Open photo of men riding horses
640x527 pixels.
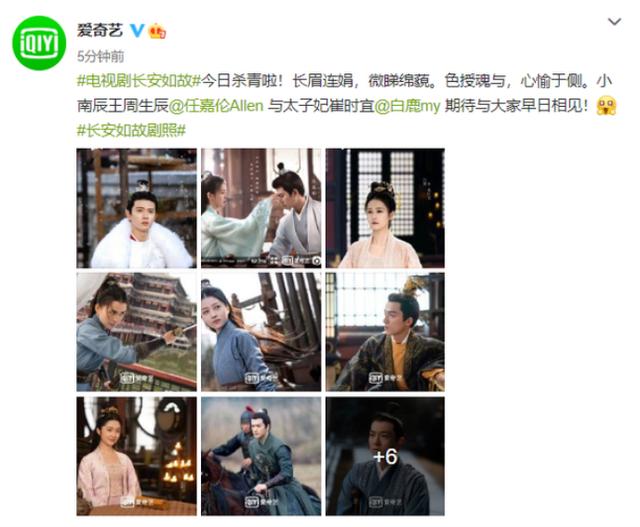[x=261, y=456]
